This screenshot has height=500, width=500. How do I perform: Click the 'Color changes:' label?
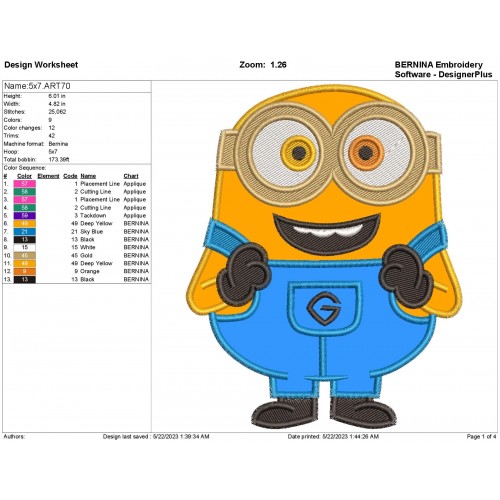click(x=23, y=128)
